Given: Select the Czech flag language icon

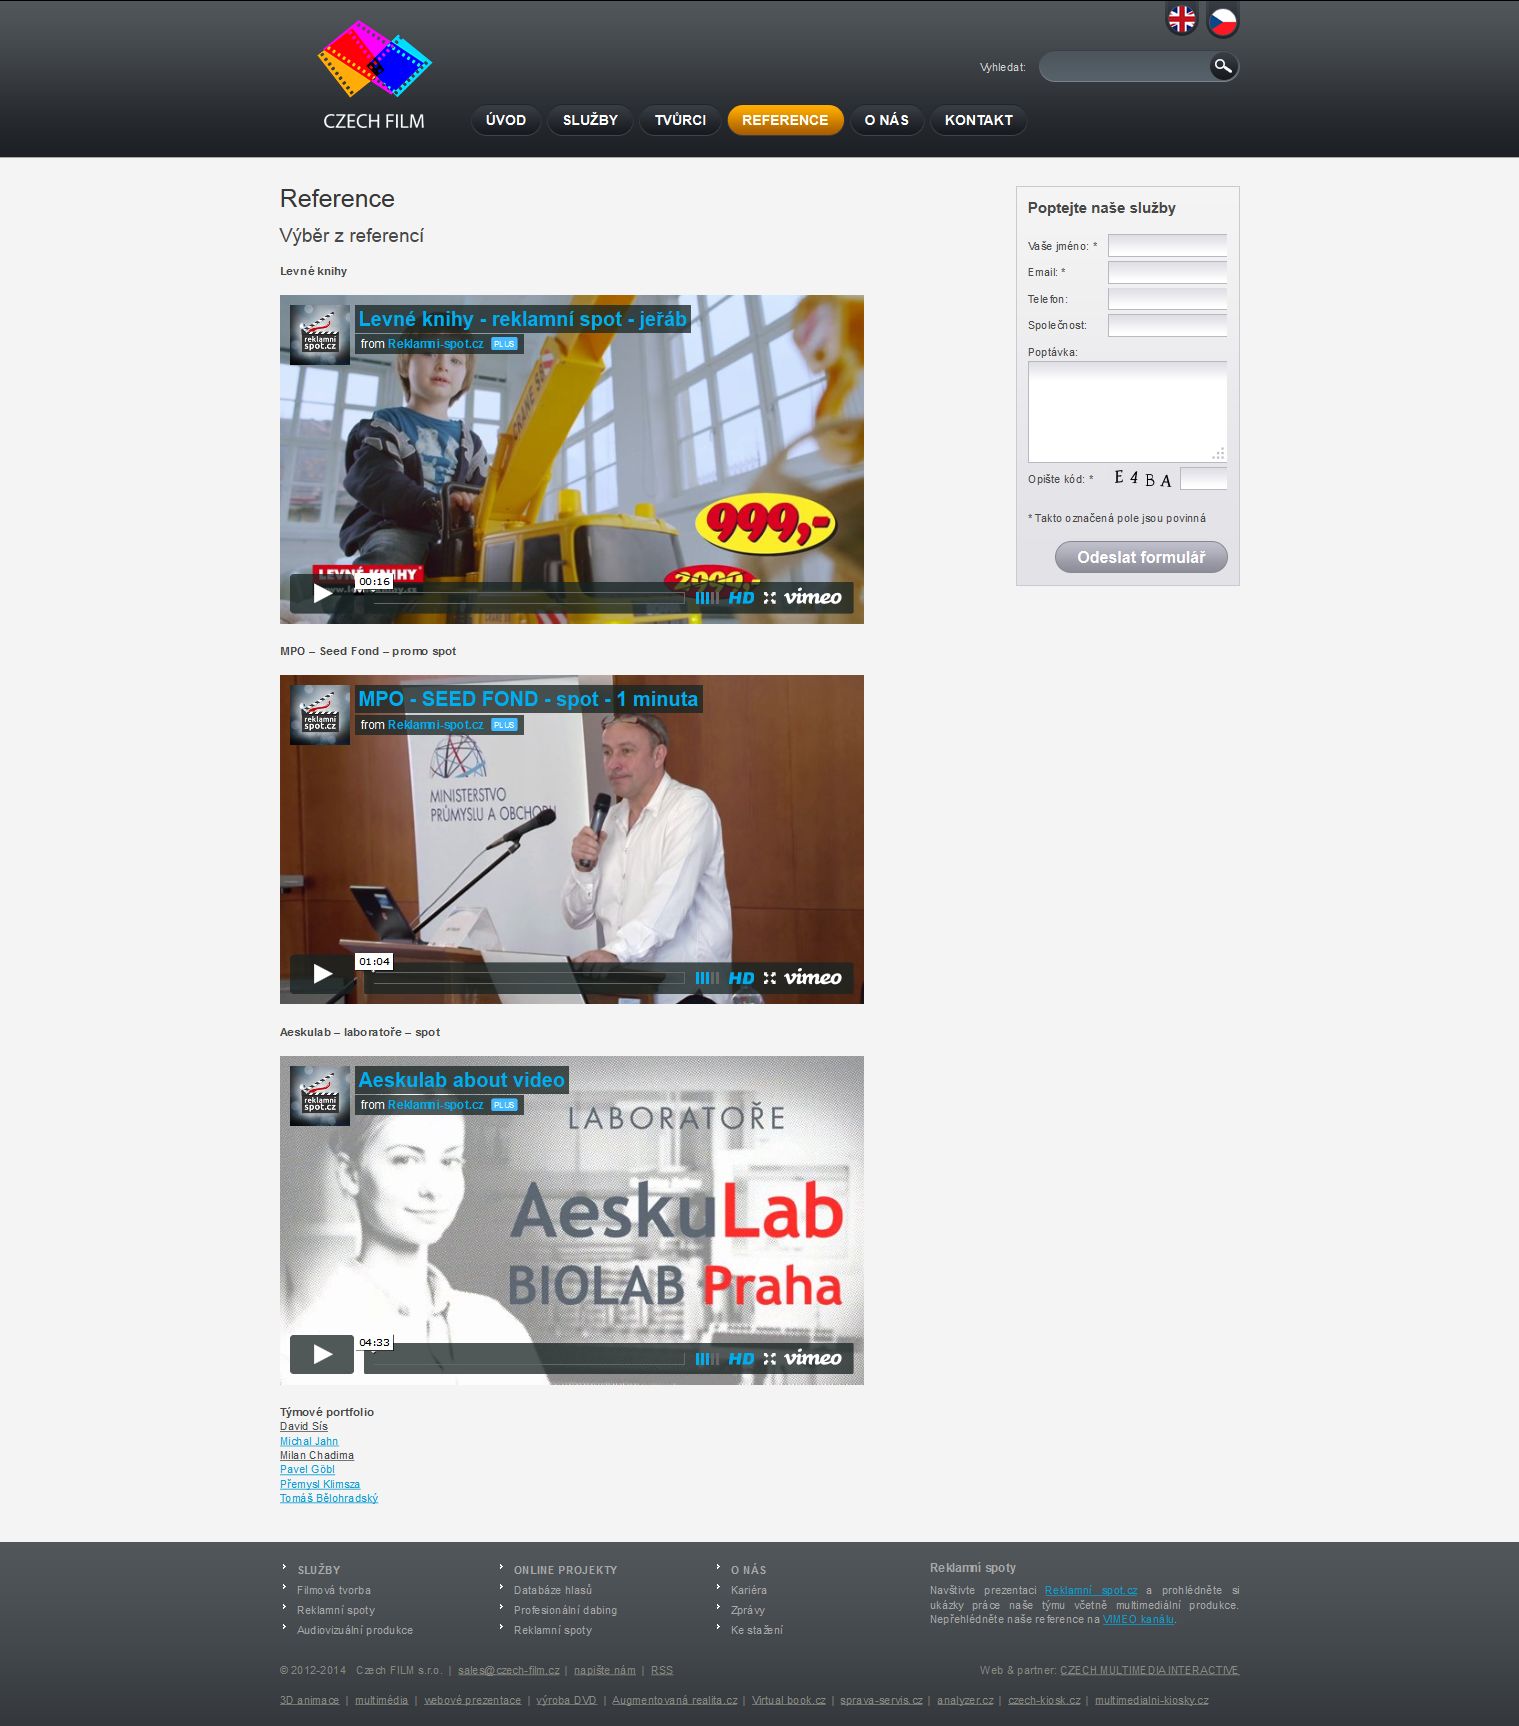Looking at the screenshot, I should tap(1222, 20).
